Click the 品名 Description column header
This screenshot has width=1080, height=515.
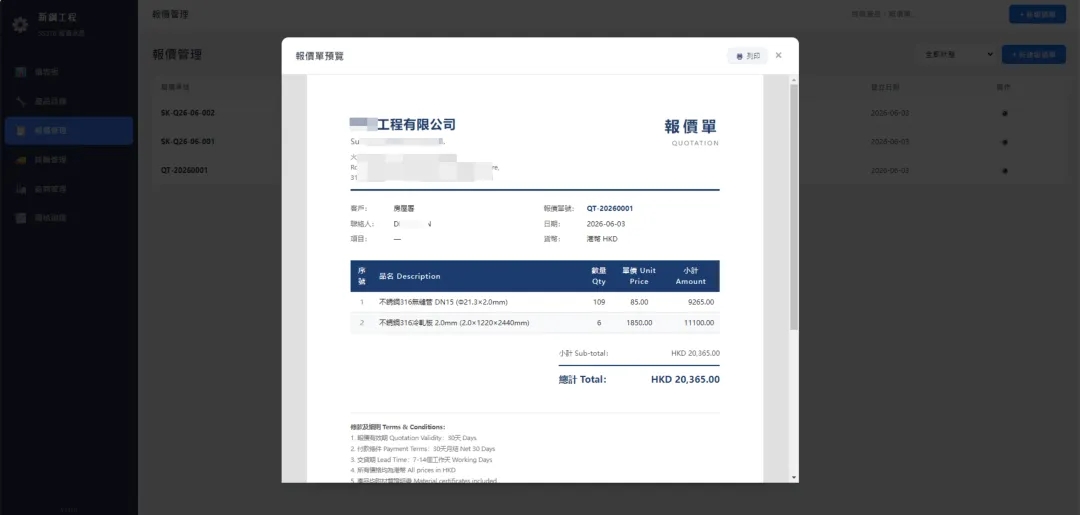click(409, 276)
